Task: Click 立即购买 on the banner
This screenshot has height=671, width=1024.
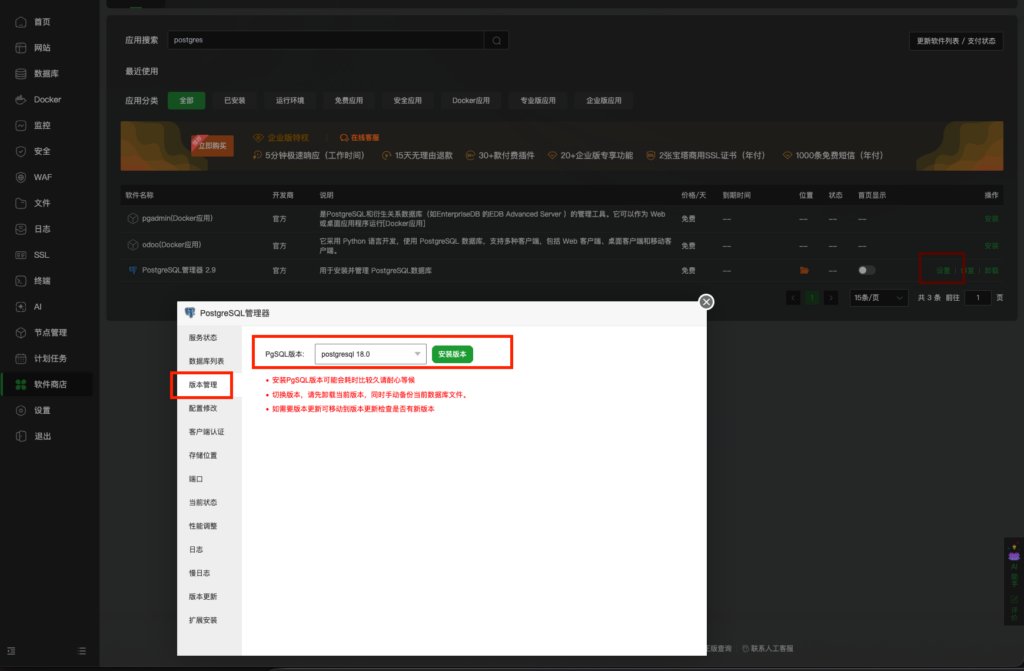Action: pos(212,146)
